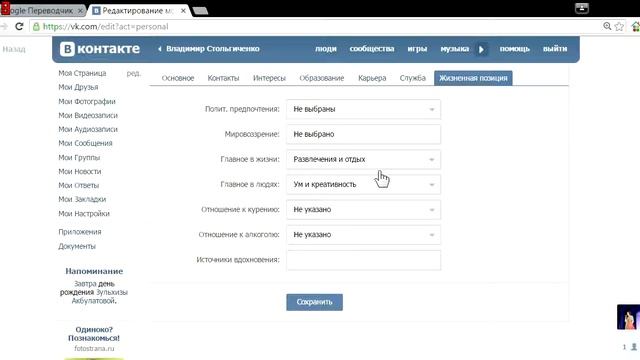Open the Главное в людях dropdown
The width and height of the screenshot is (640, 360).
(363, 184)
